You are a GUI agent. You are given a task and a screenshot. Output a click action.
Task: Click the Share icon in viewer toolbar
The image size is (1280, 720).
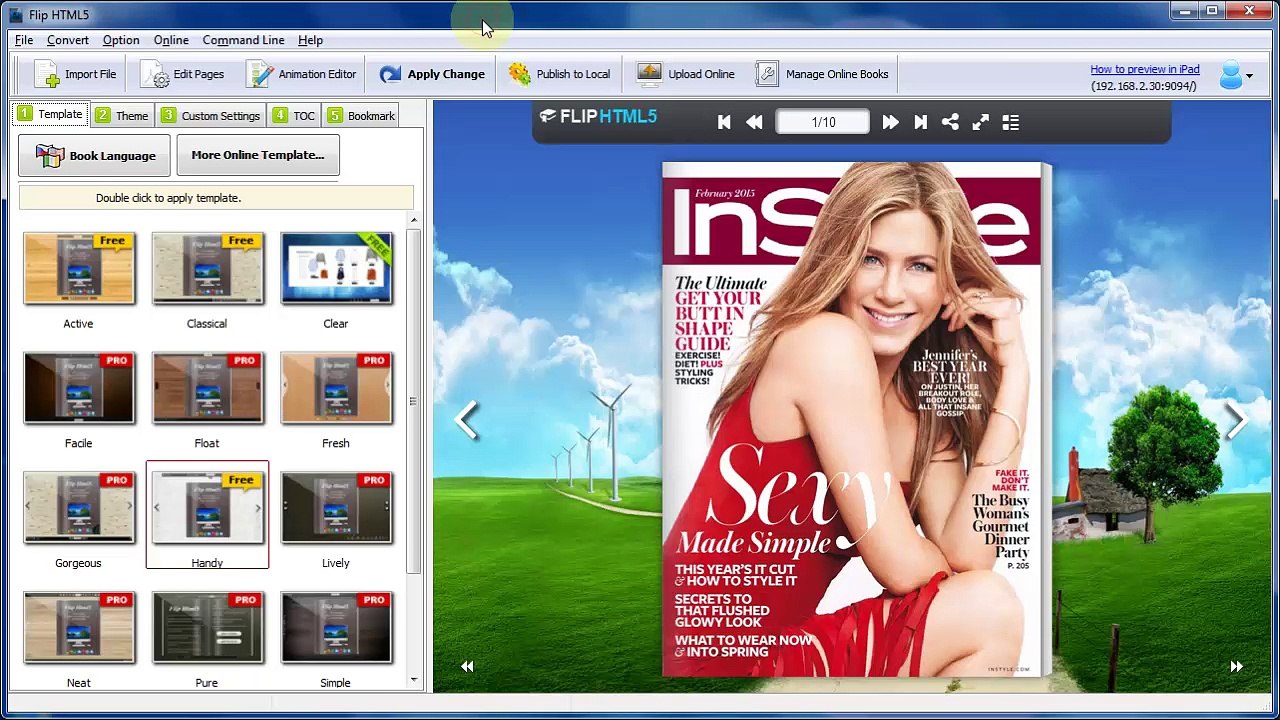click(950, 122)
